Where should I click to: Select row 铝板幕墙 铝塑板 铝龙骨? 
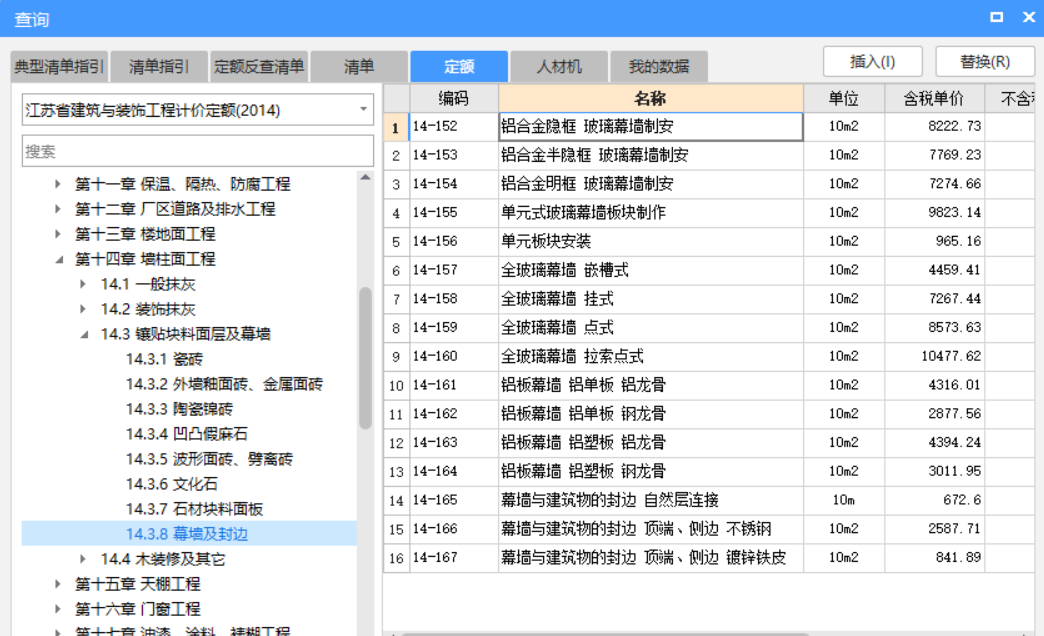pos(651,442)
